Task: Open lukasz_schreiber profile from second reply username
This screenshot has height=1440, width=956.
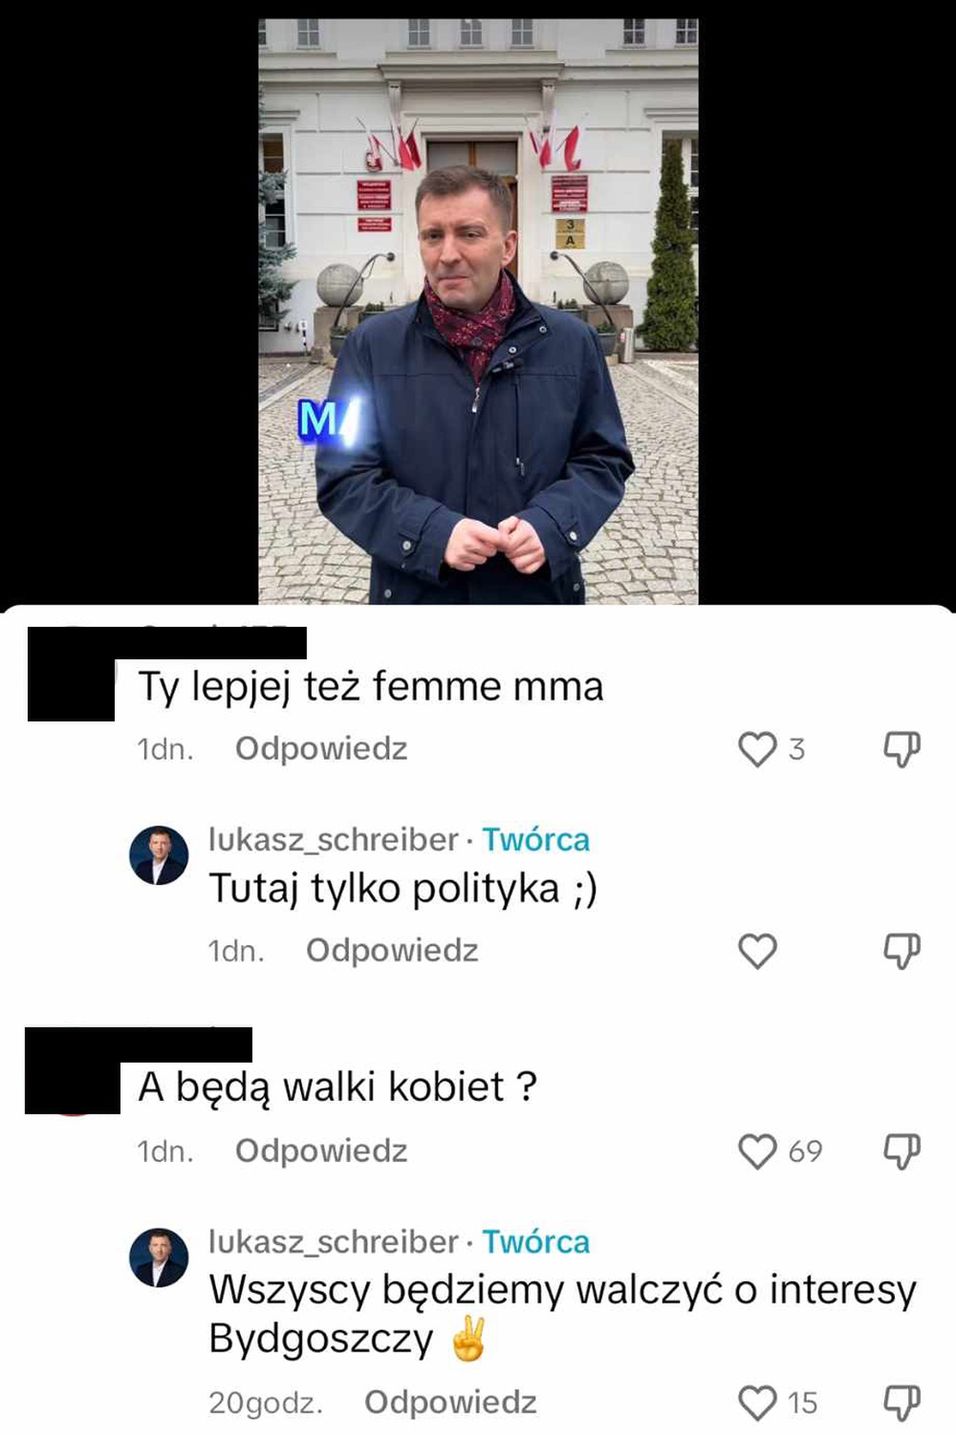Action: click(x=333, y=1242)
